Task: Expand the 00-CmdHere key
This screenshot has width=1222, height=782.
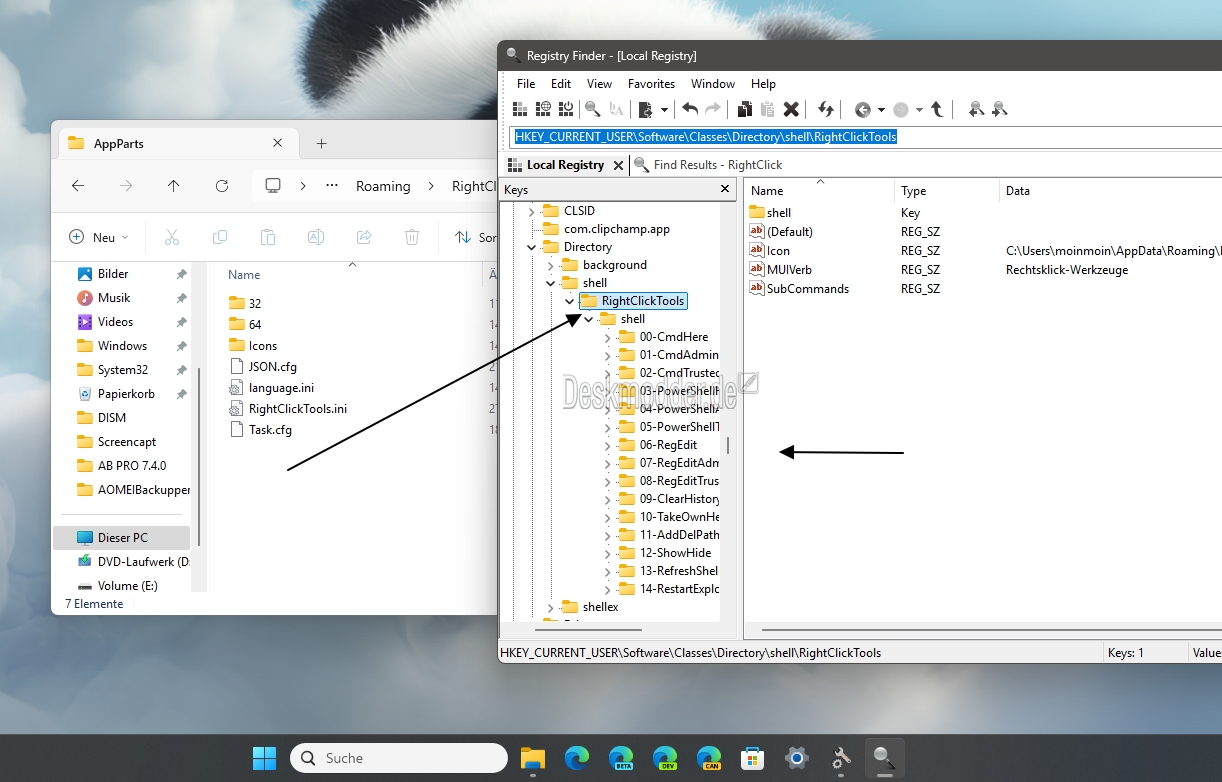Action: tap(607, 337)
